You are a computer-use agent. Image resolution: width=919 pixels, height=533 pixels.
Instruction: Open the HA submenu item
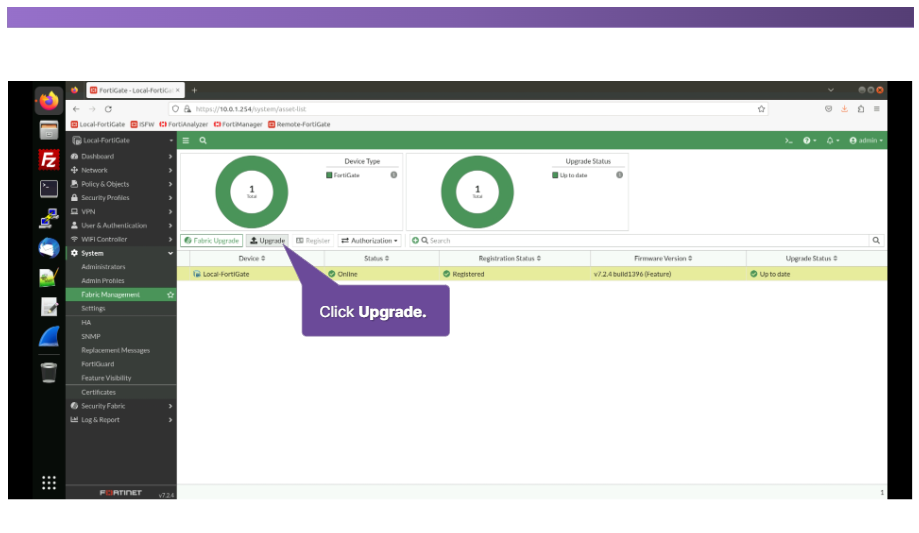86,322
